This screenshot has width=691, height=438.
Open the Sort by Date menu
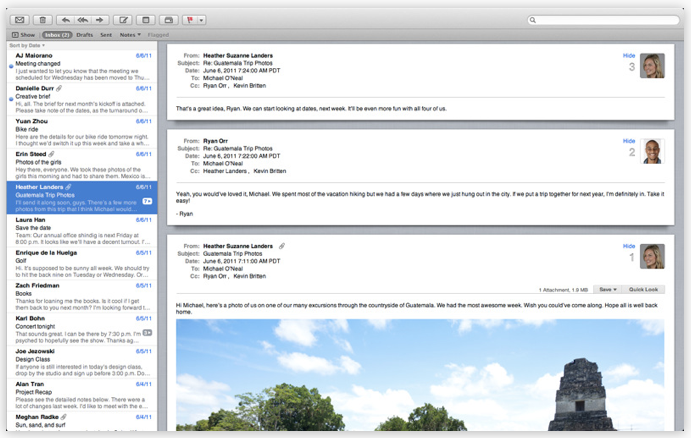coord(27,45)
